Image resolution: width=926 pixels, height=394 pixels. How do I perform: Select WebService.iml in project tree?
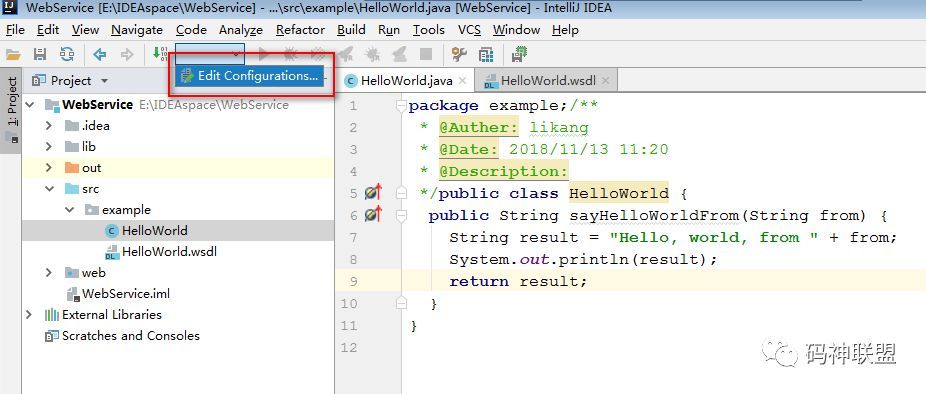coord(126,294)
